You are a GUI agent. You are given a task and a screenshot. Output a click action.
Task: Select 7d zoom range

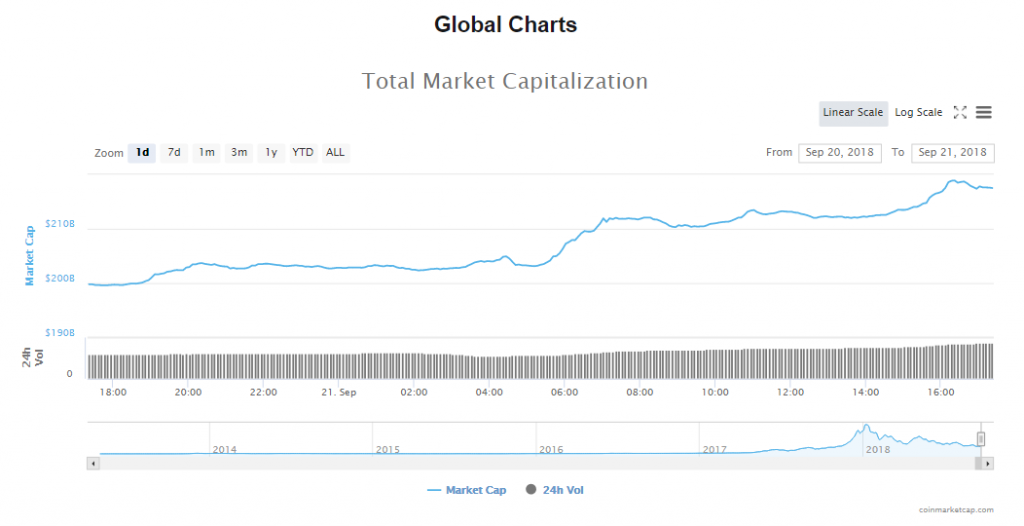click(174, 153)
